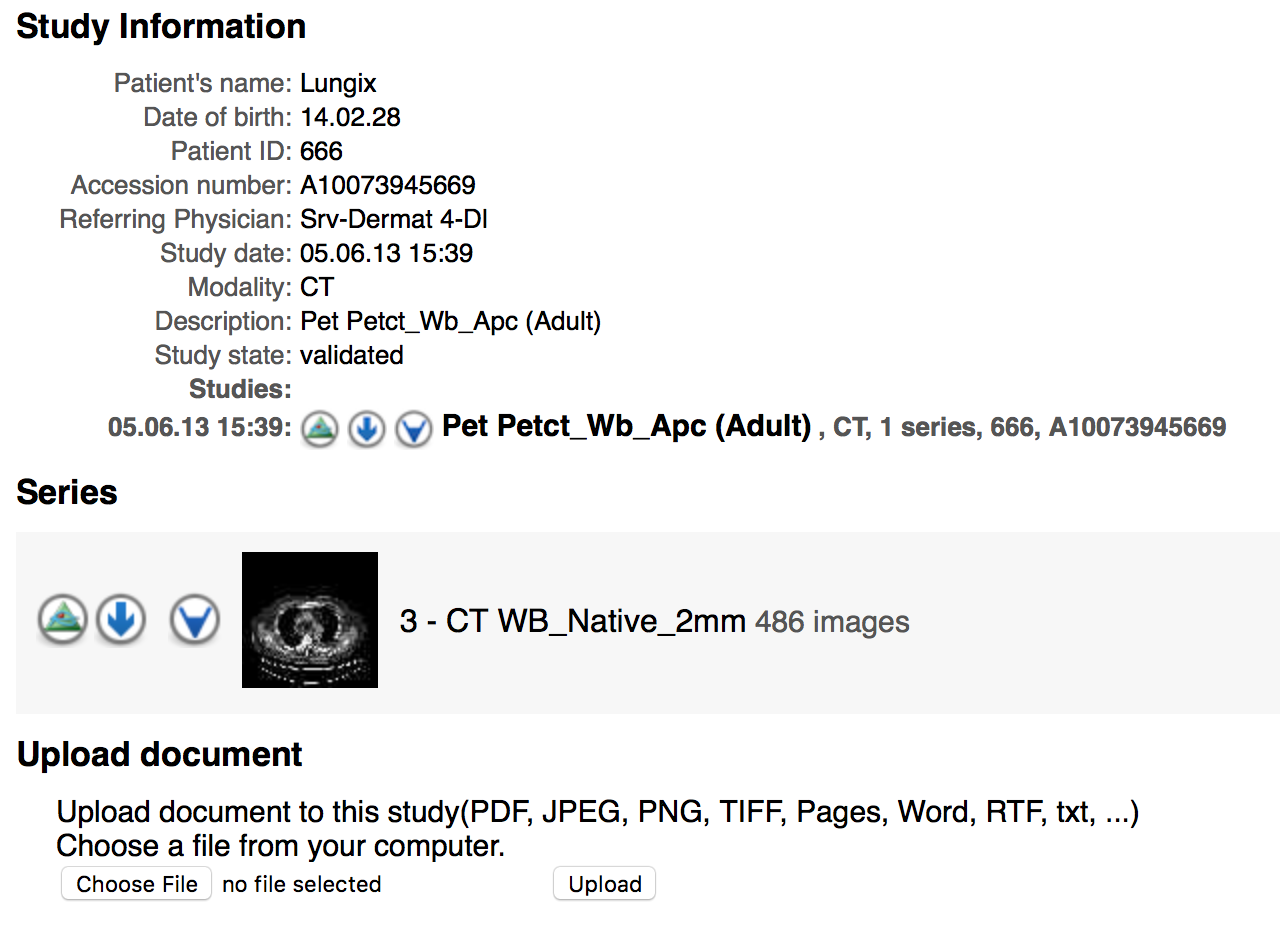Click the Choose File button

pos(137,884)
